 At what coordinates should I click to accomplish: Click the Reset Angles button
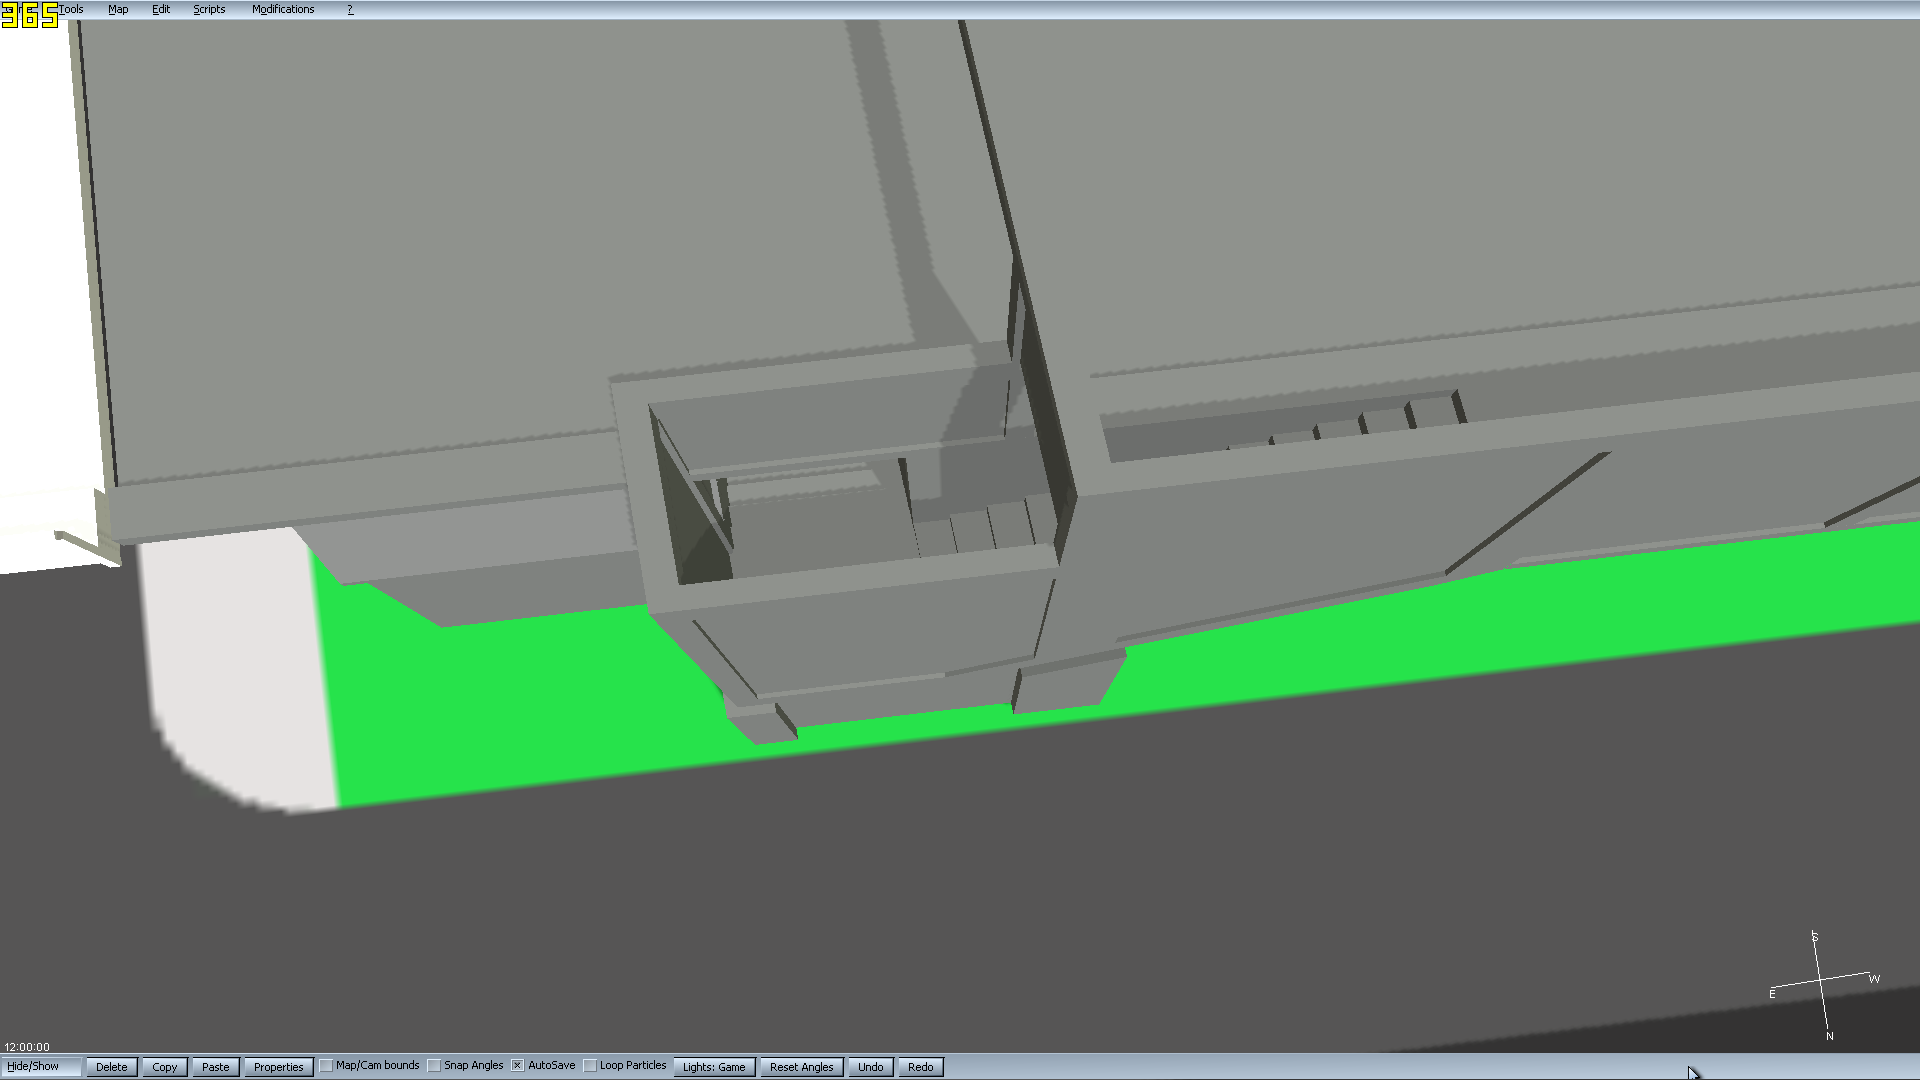[801, 1067]
